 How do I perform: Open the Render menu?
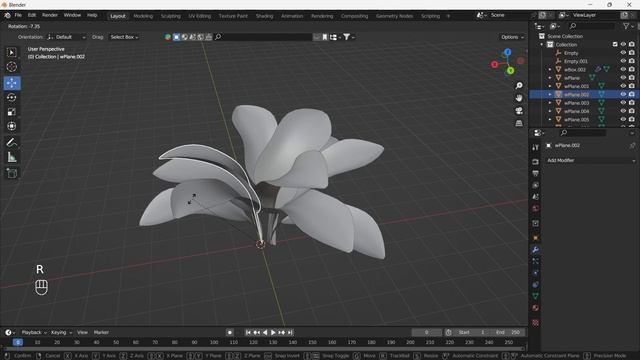50,15
